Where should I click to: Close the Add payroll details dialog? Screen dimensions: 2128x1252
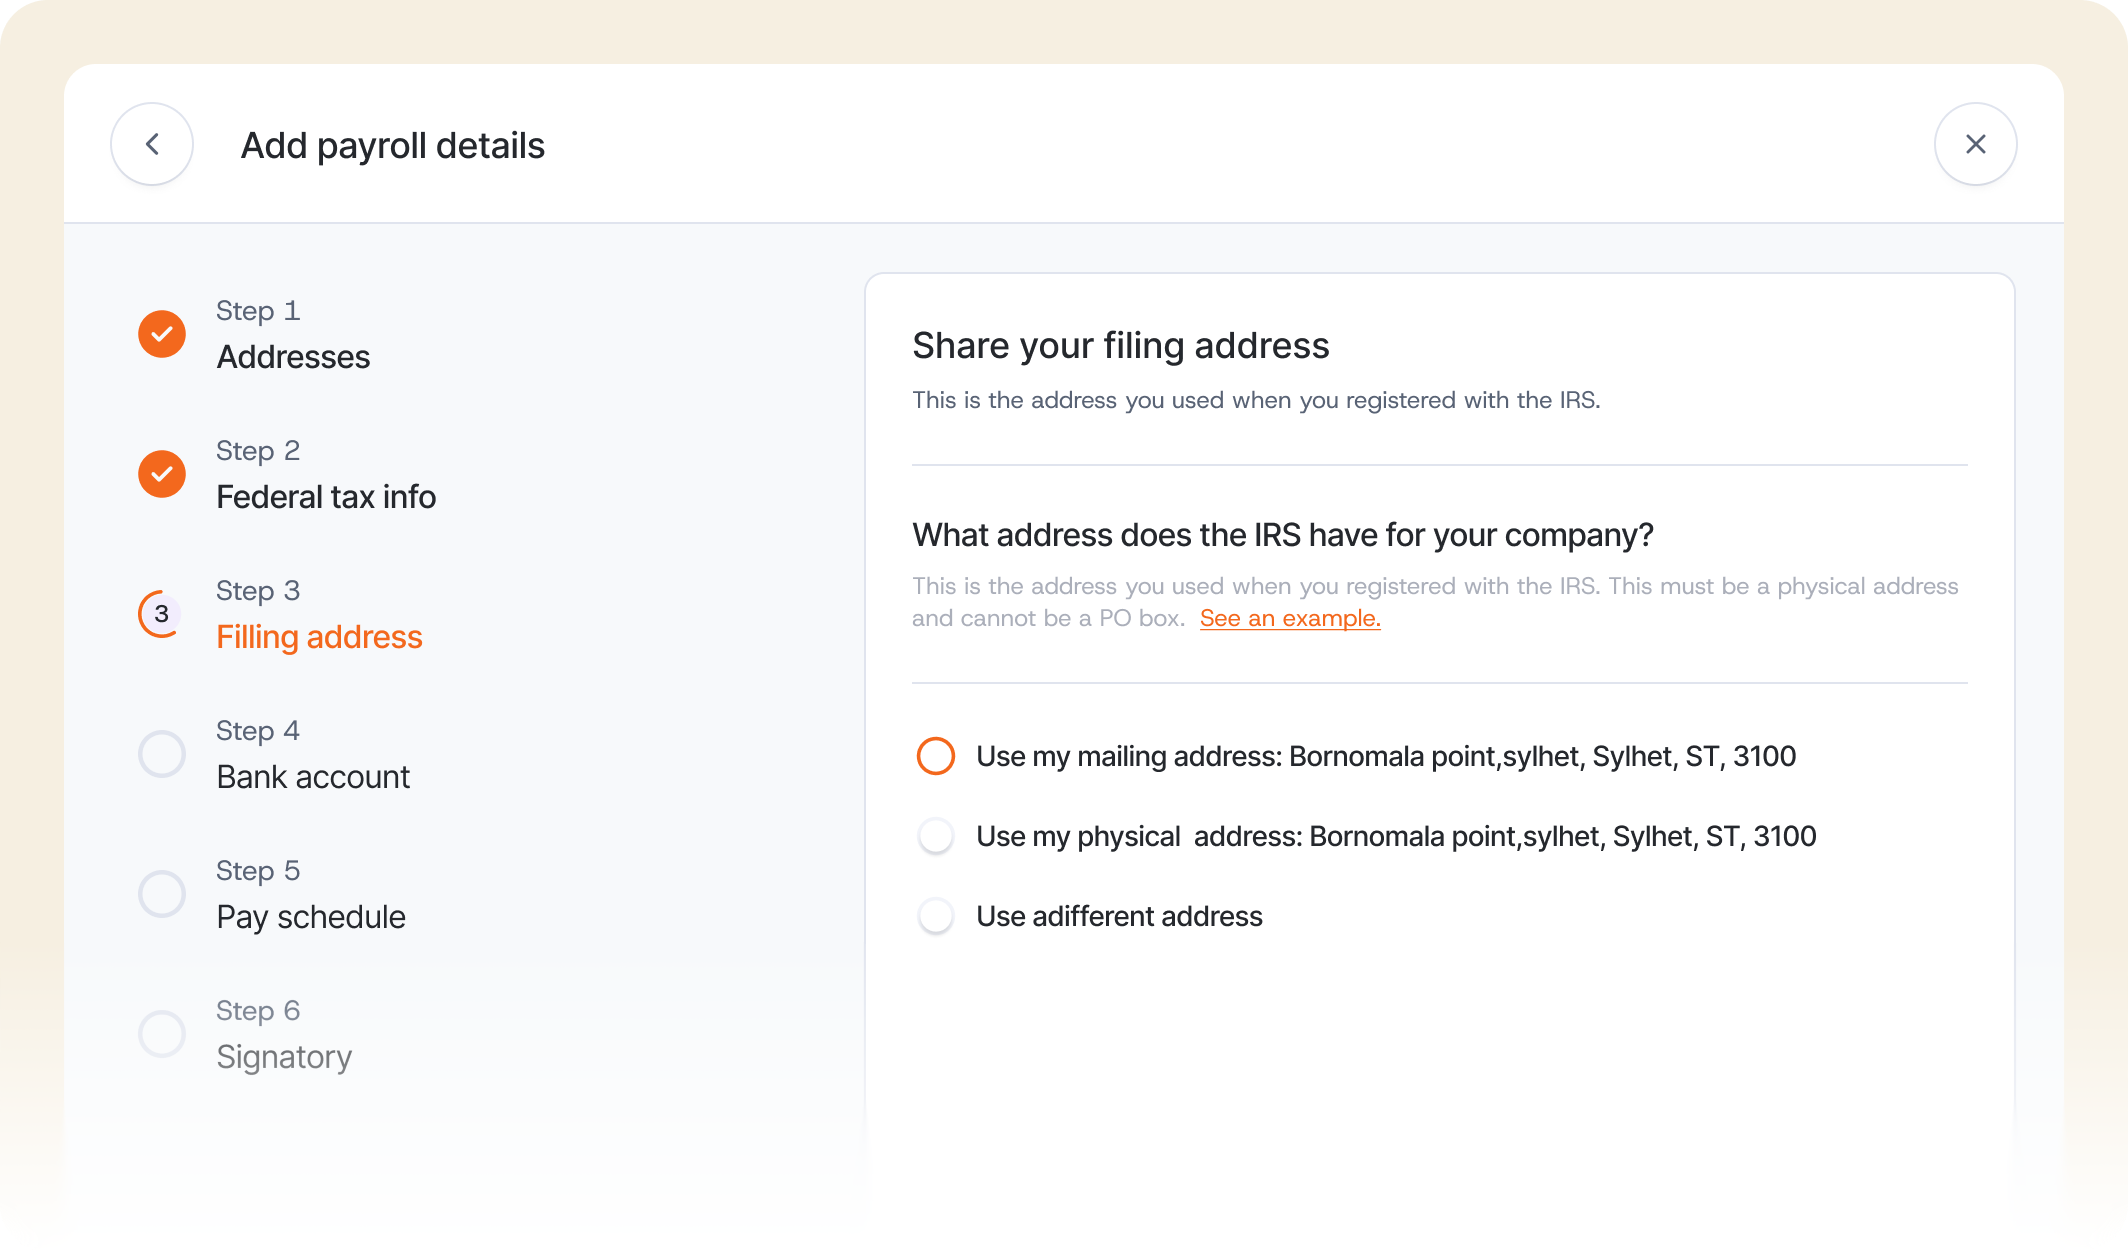[x=1975, y=145]
